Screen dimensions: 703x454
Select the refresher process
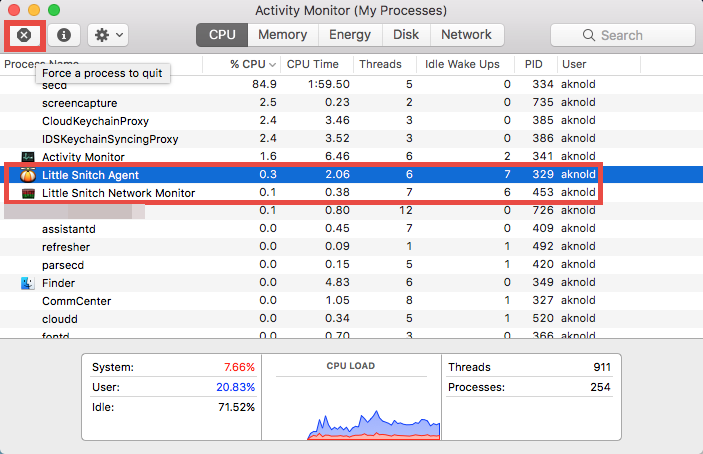click(x=66, y=247)
